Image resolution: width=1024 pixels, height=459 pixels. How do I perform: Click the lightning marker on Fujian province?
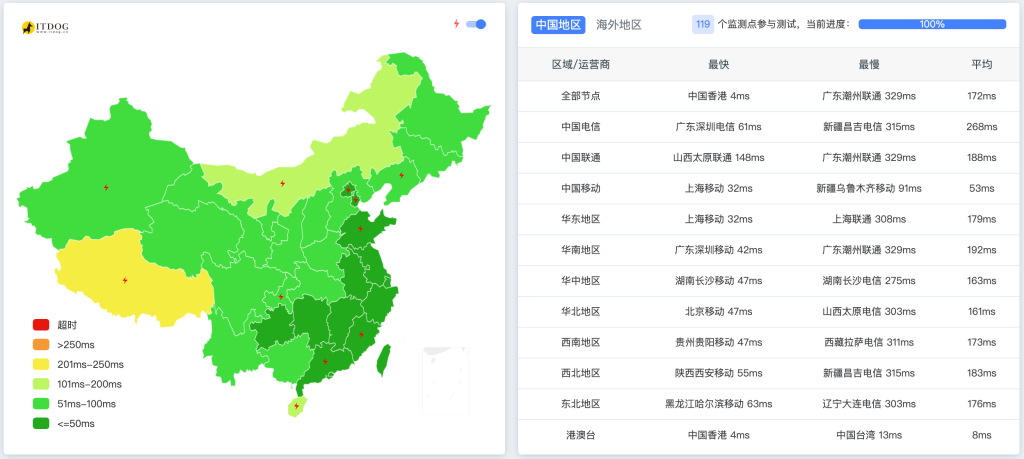[x=362, y=335]
